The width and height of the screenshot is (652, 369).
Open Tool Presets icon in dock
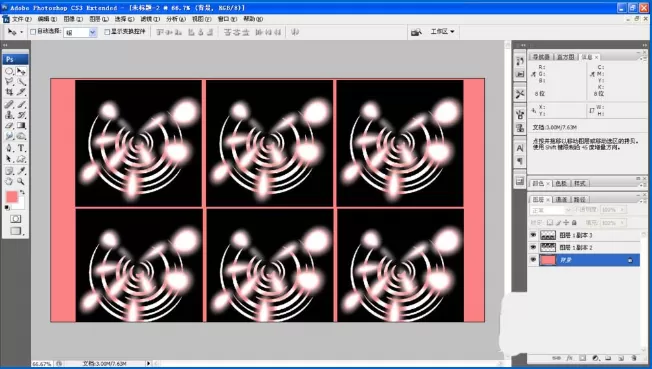pyautogui.click(x=520, y=94)
